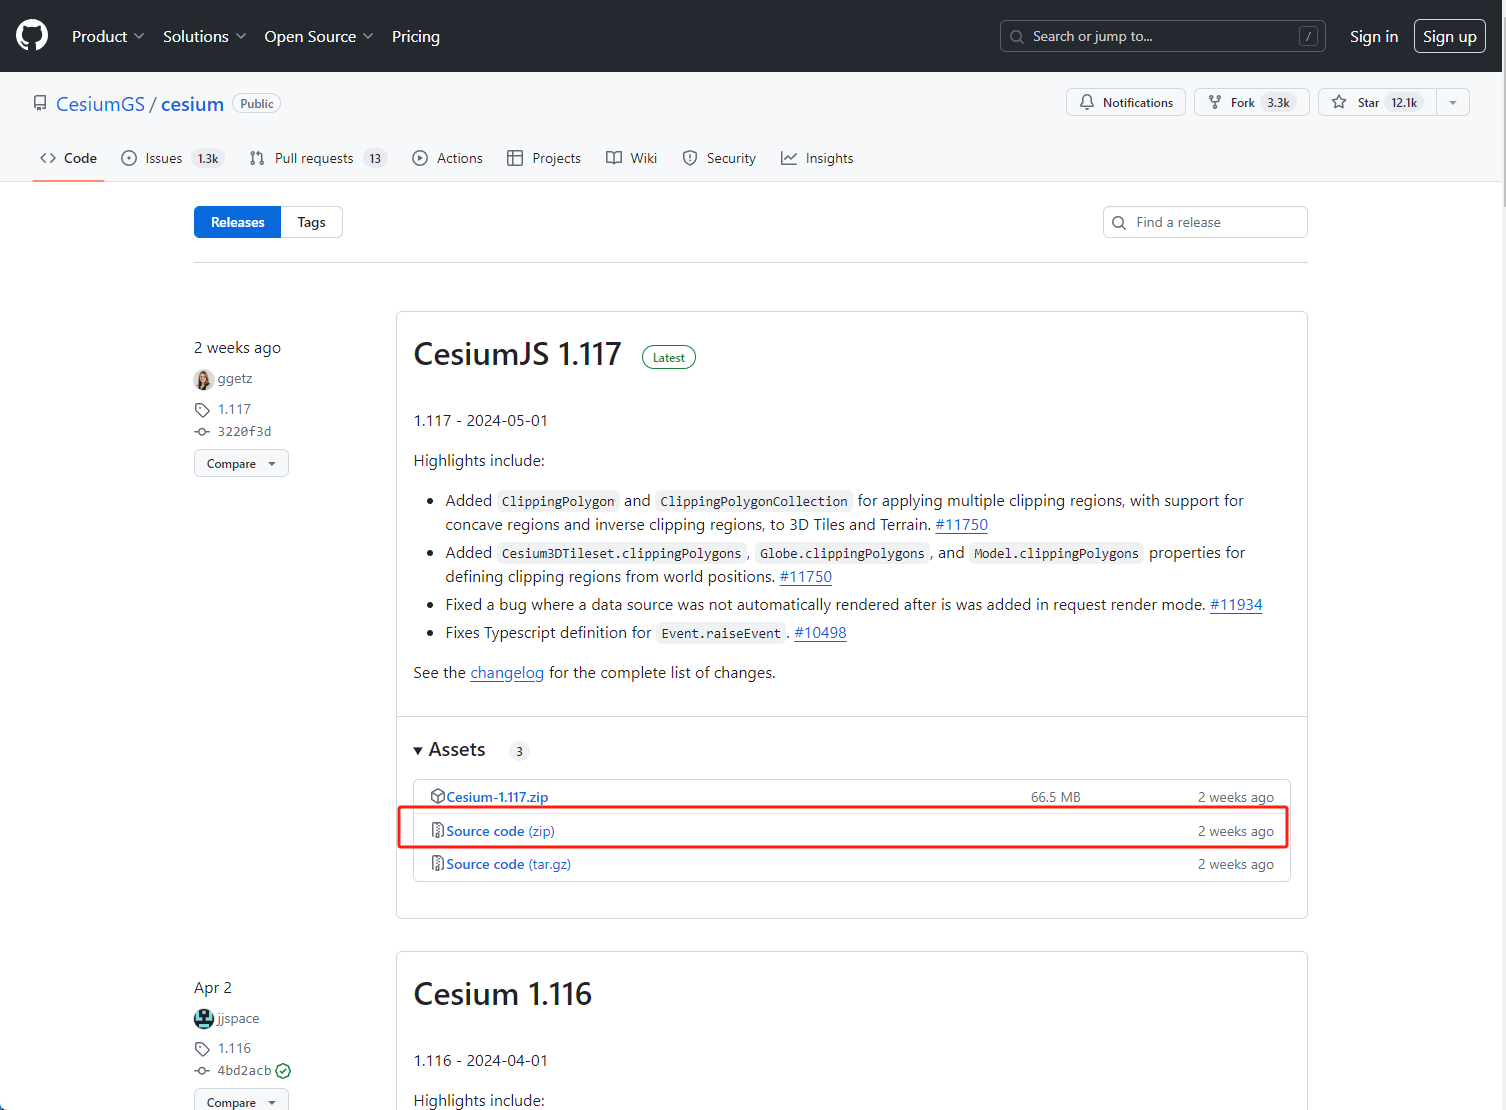Open the jjspace author link
Image resolution: width=1506 pixels, height=1110 pixels.
click(x=238, y=1019)
